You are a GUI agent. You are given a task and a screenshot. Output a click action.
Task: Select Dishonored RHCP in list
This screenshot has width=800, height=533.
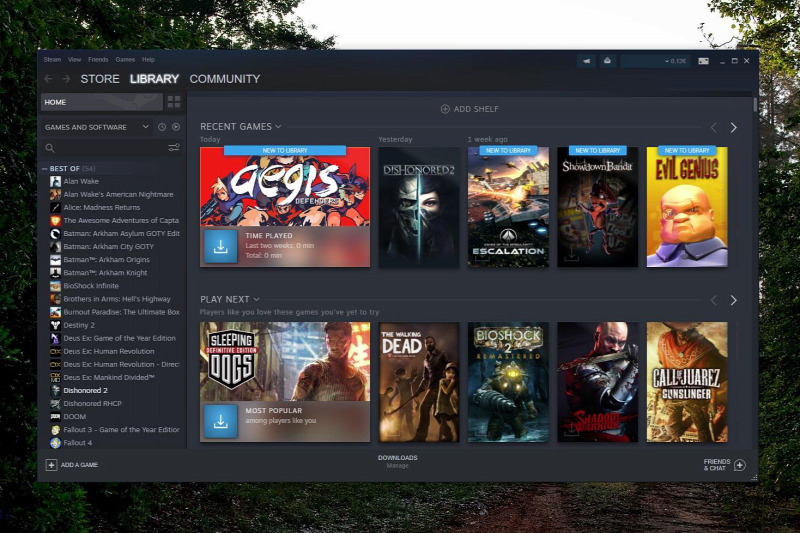[x=92, y=403]
